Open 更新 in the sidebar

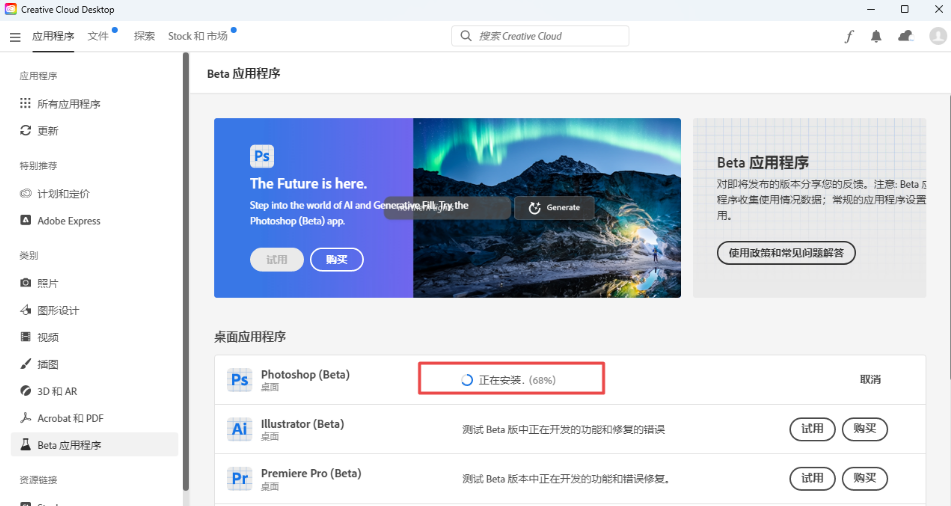click(x=47, y=131)
